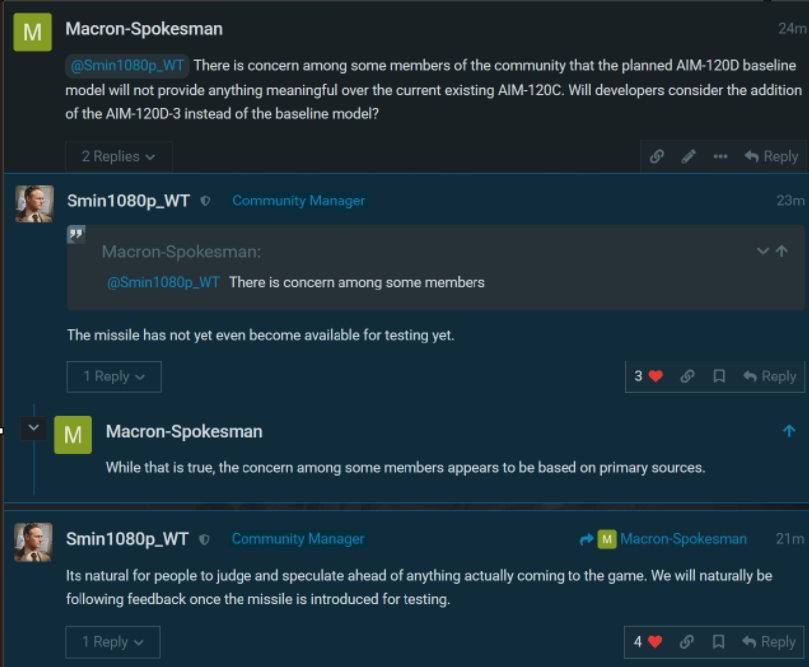Click Smin1080p_WT's avatar on the 23m post

pos(34,203)
